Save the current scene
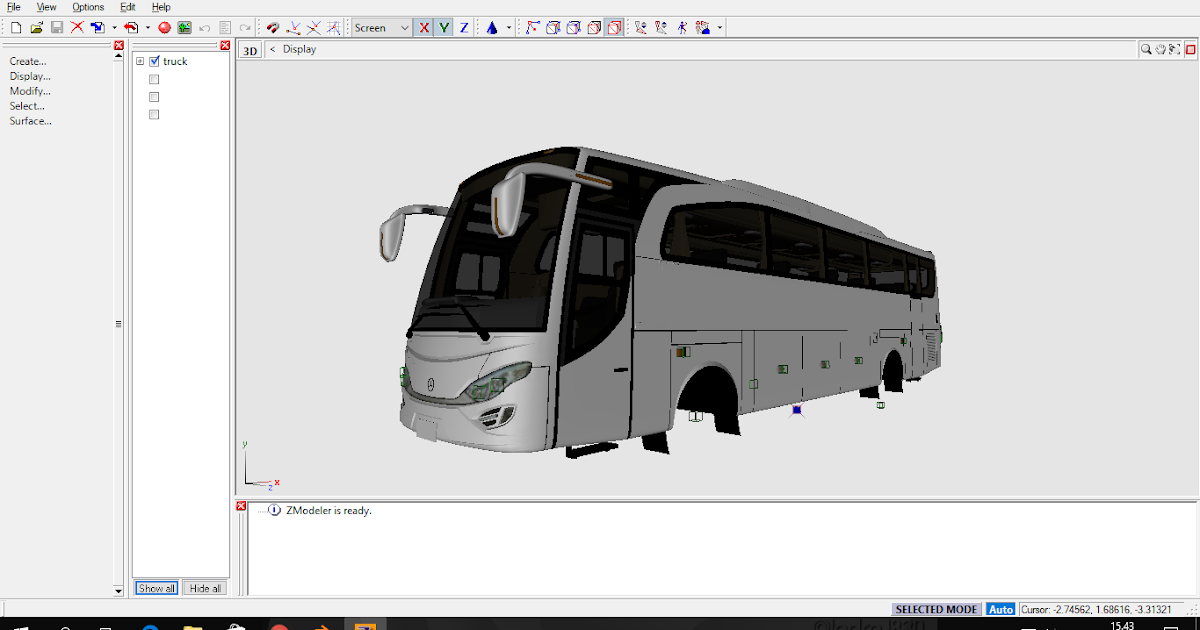The height and width of the screenshot is (630, 1200). point(56,28)
